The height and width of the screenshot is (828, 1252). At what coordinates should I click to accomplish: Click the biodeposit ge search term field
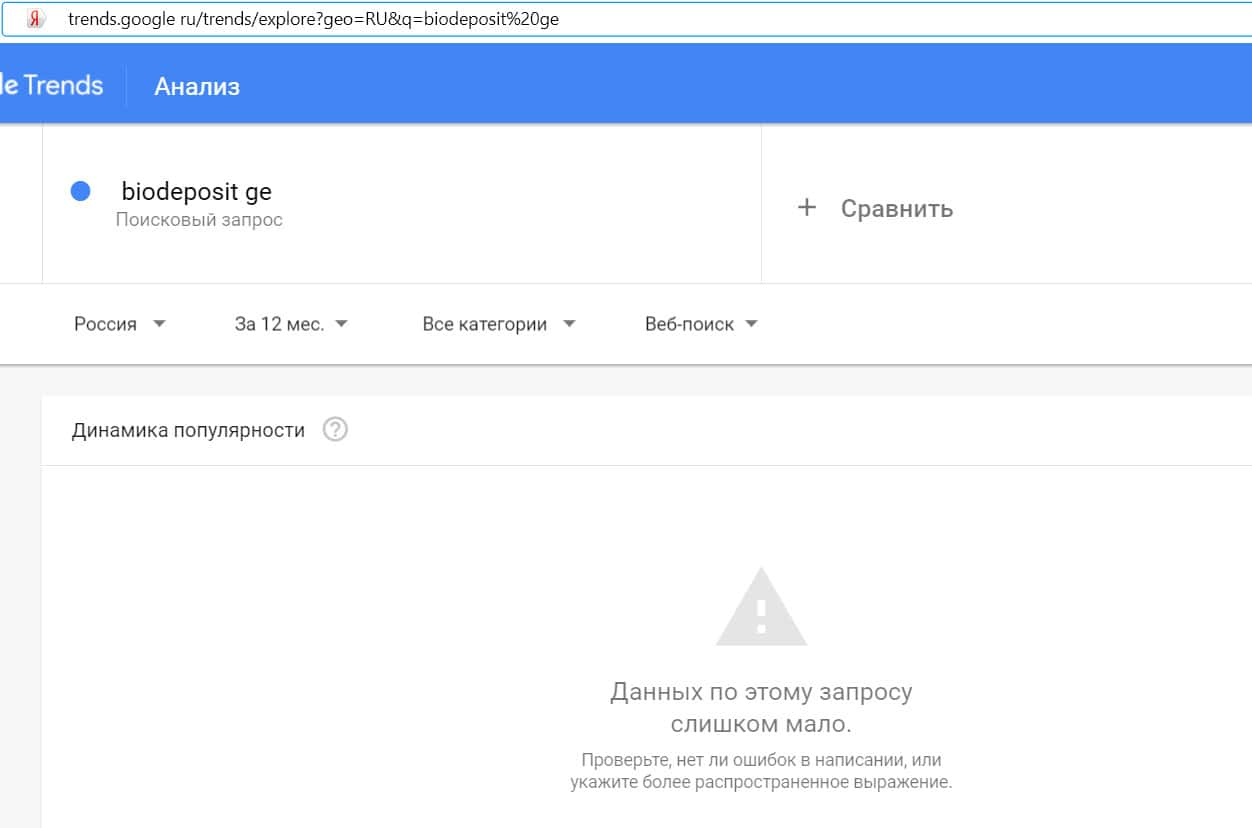(x=197, y=191)
